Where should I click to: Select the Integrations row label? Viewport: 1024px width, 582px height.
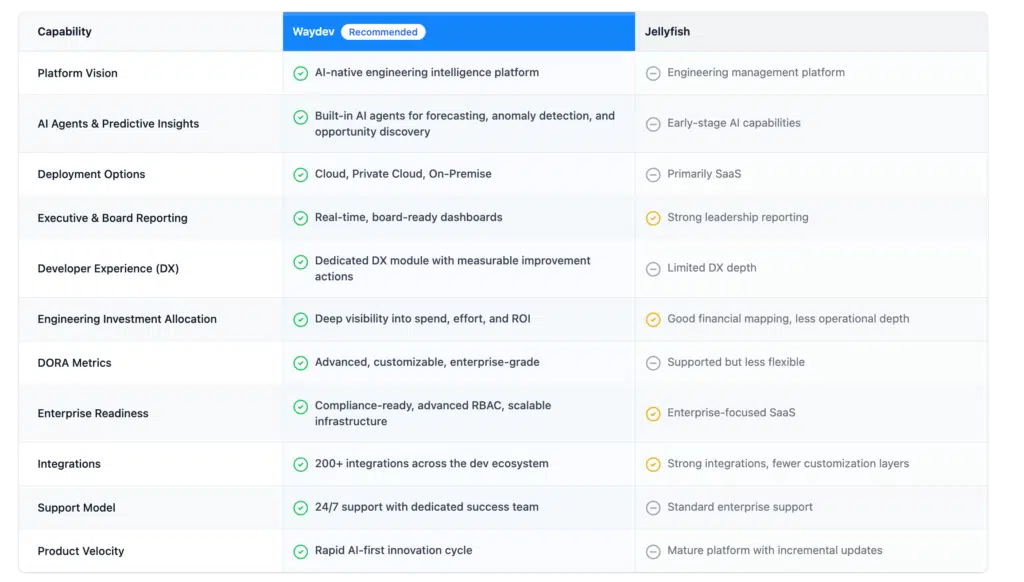69,464
